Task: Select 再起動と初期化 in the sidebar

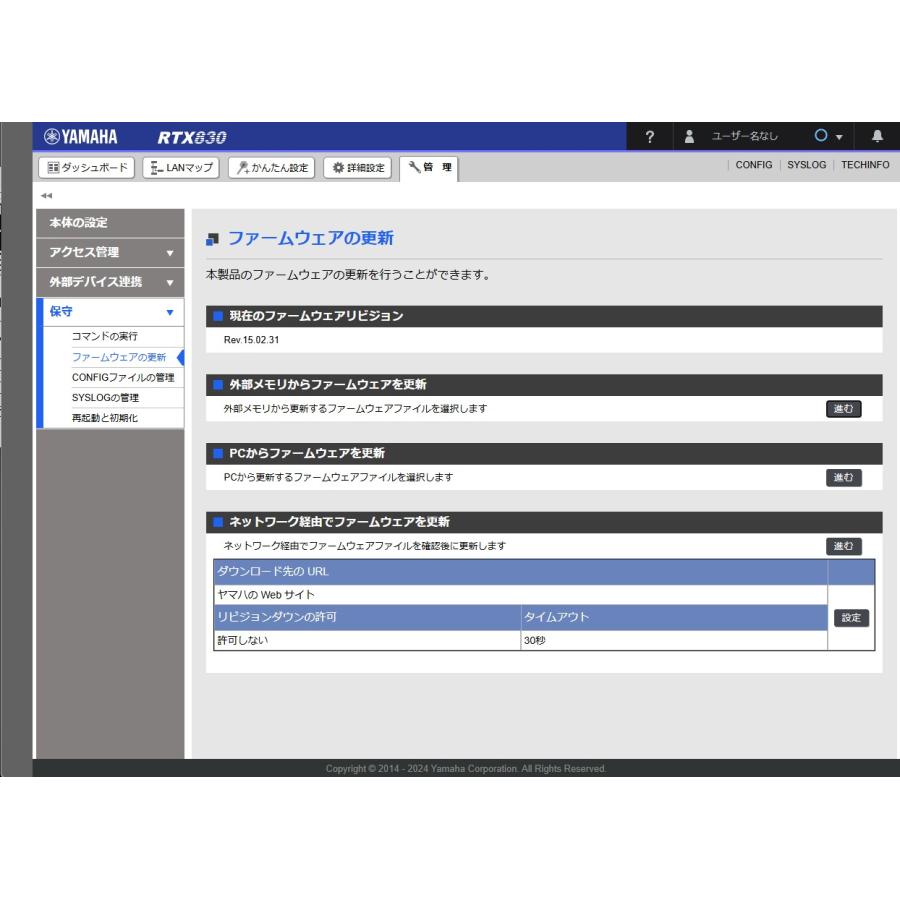Action: point(105,418)
